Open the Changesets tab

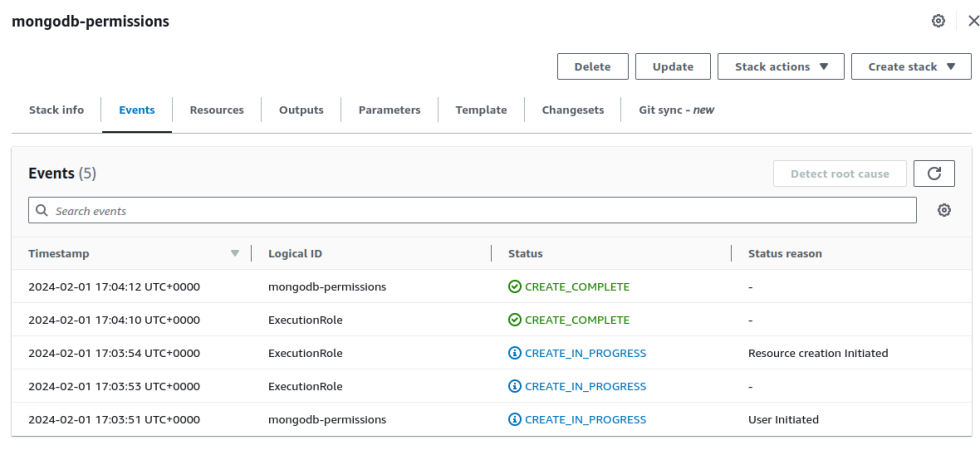[573, 110]
